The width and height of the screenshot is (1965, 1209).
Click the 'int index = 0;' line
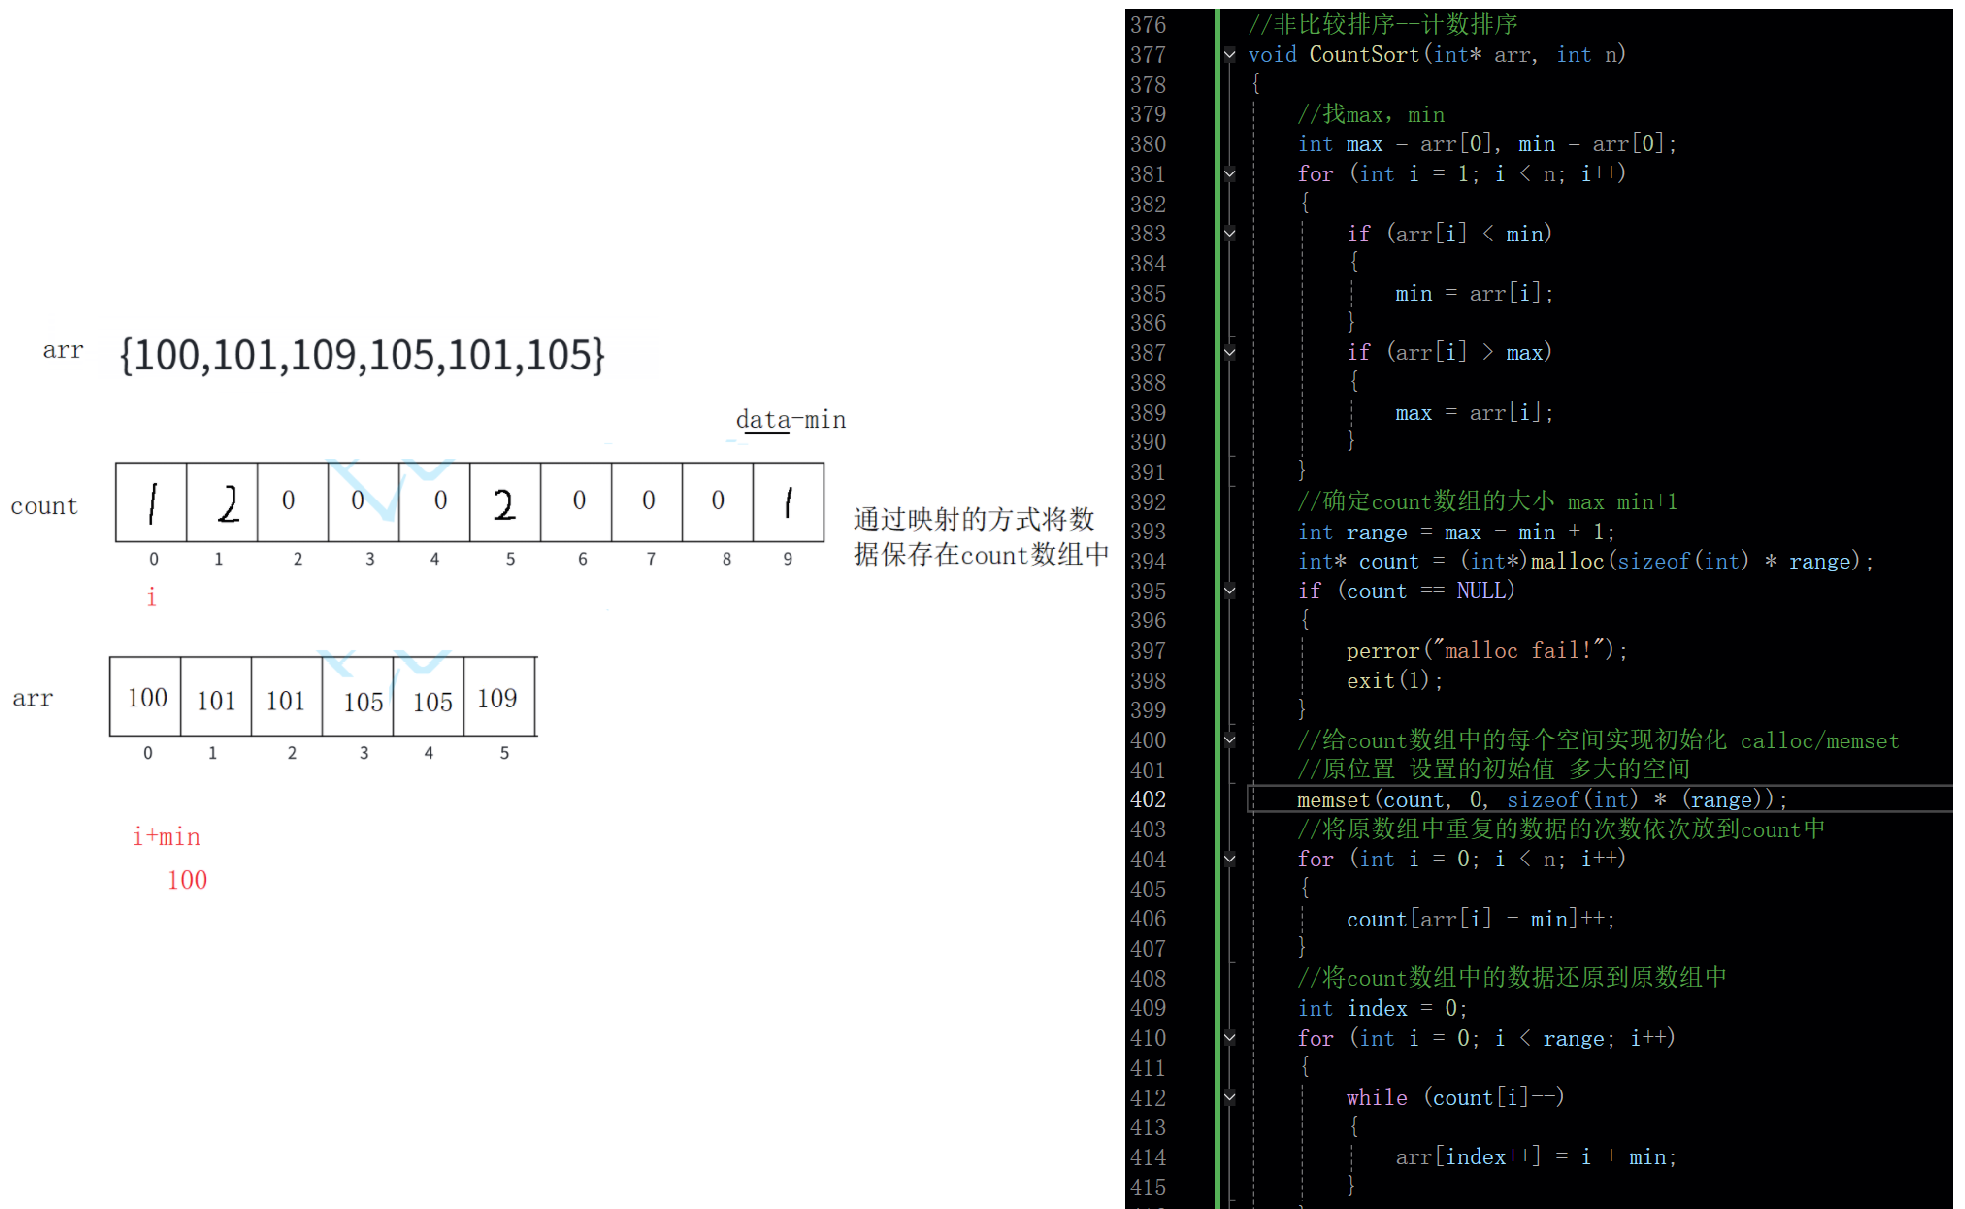tap(1381, 1009)
